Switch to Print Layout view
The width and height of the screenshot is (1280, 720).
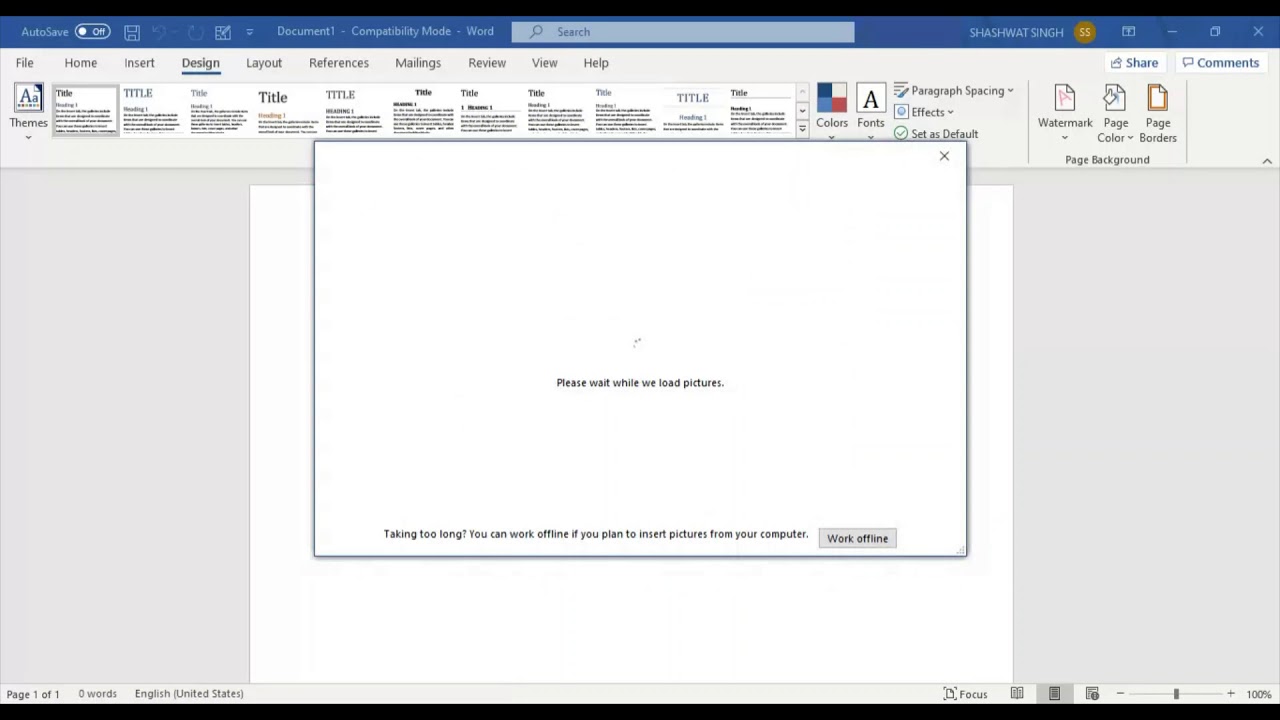click(1054, 694)
